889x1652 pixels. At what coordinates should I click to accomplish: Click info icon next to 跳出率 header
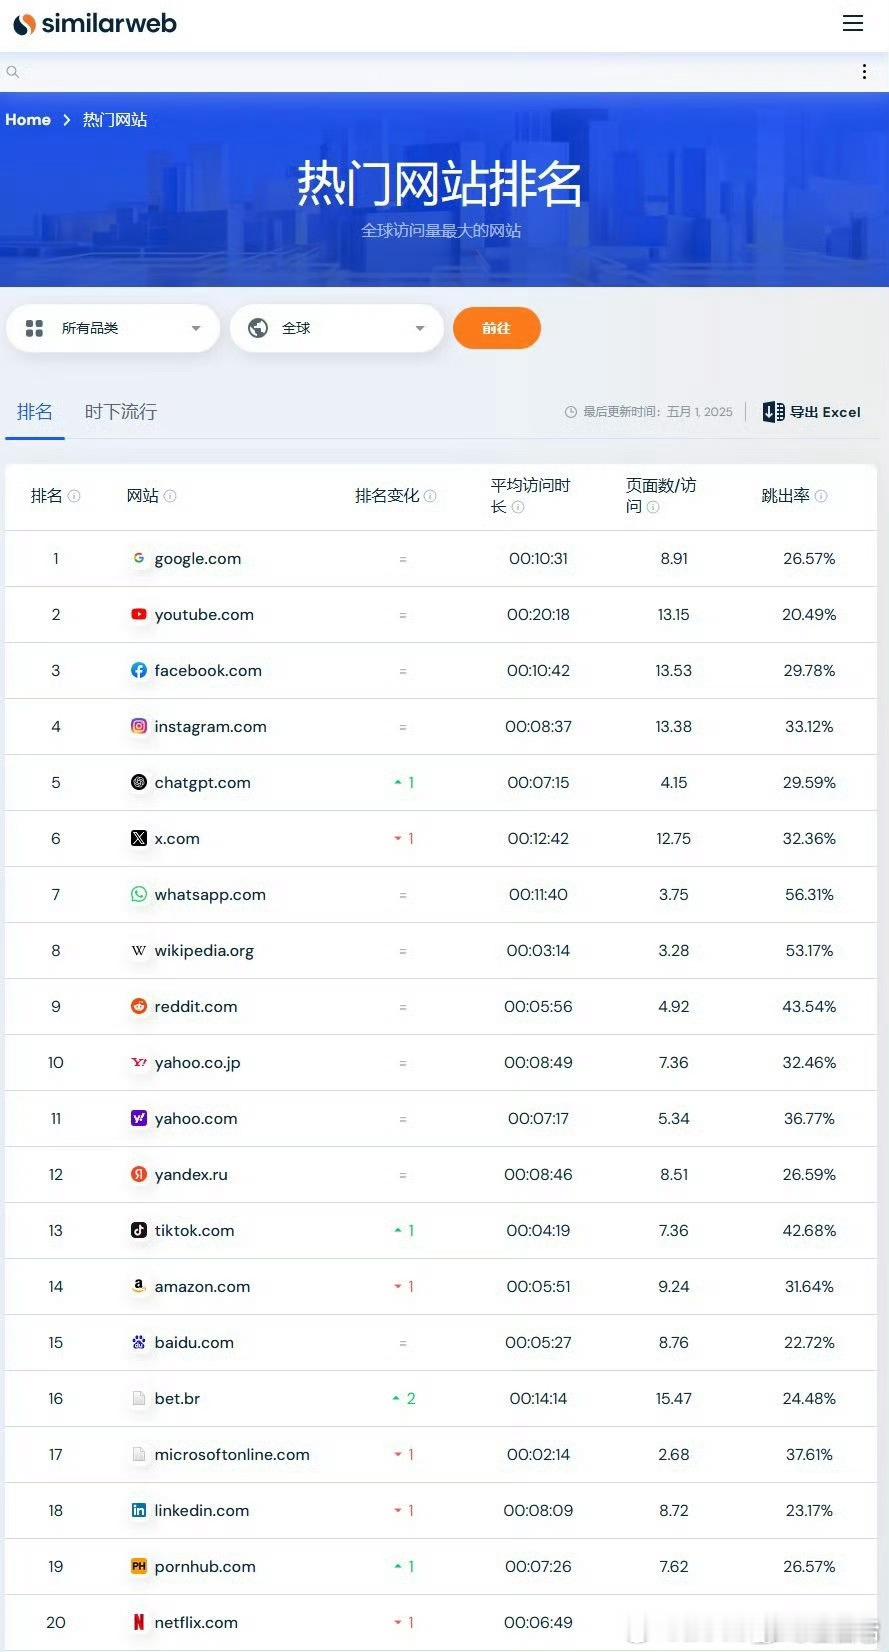pyautogui.click(x=821, y=496)
